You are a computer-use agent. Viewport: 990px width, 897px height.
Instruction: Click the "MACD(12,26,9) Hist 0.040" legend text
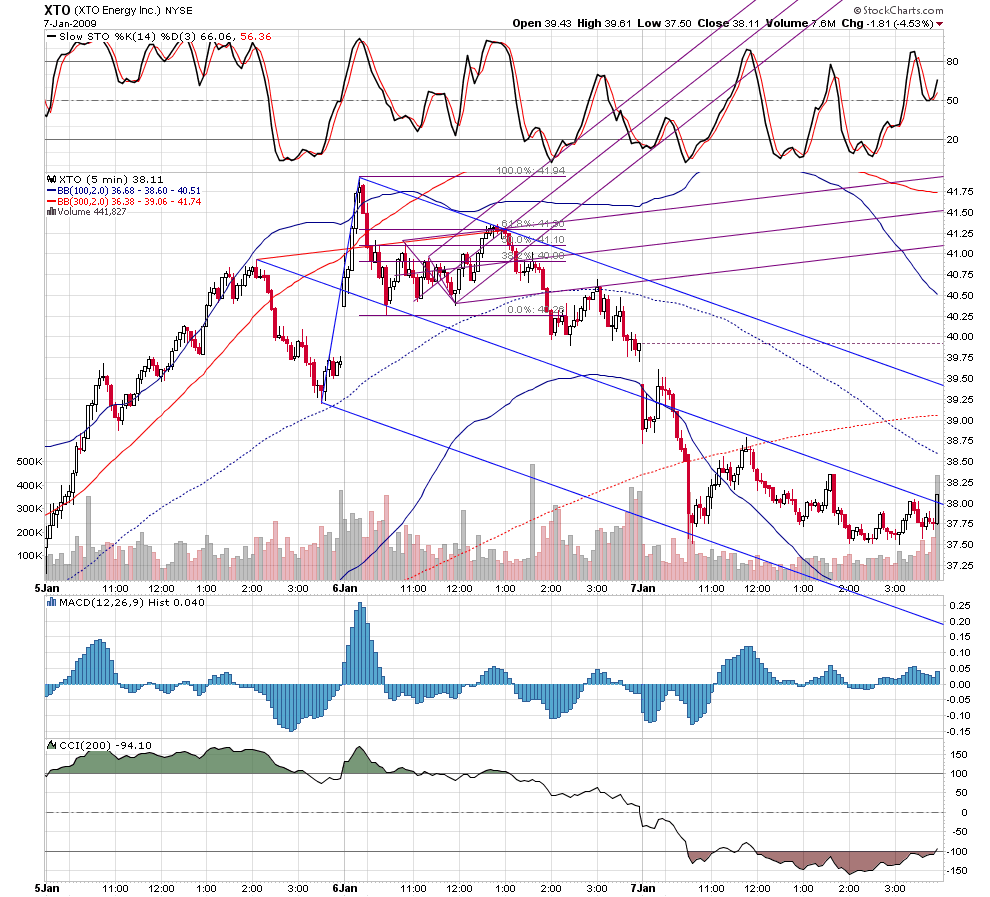132,602
